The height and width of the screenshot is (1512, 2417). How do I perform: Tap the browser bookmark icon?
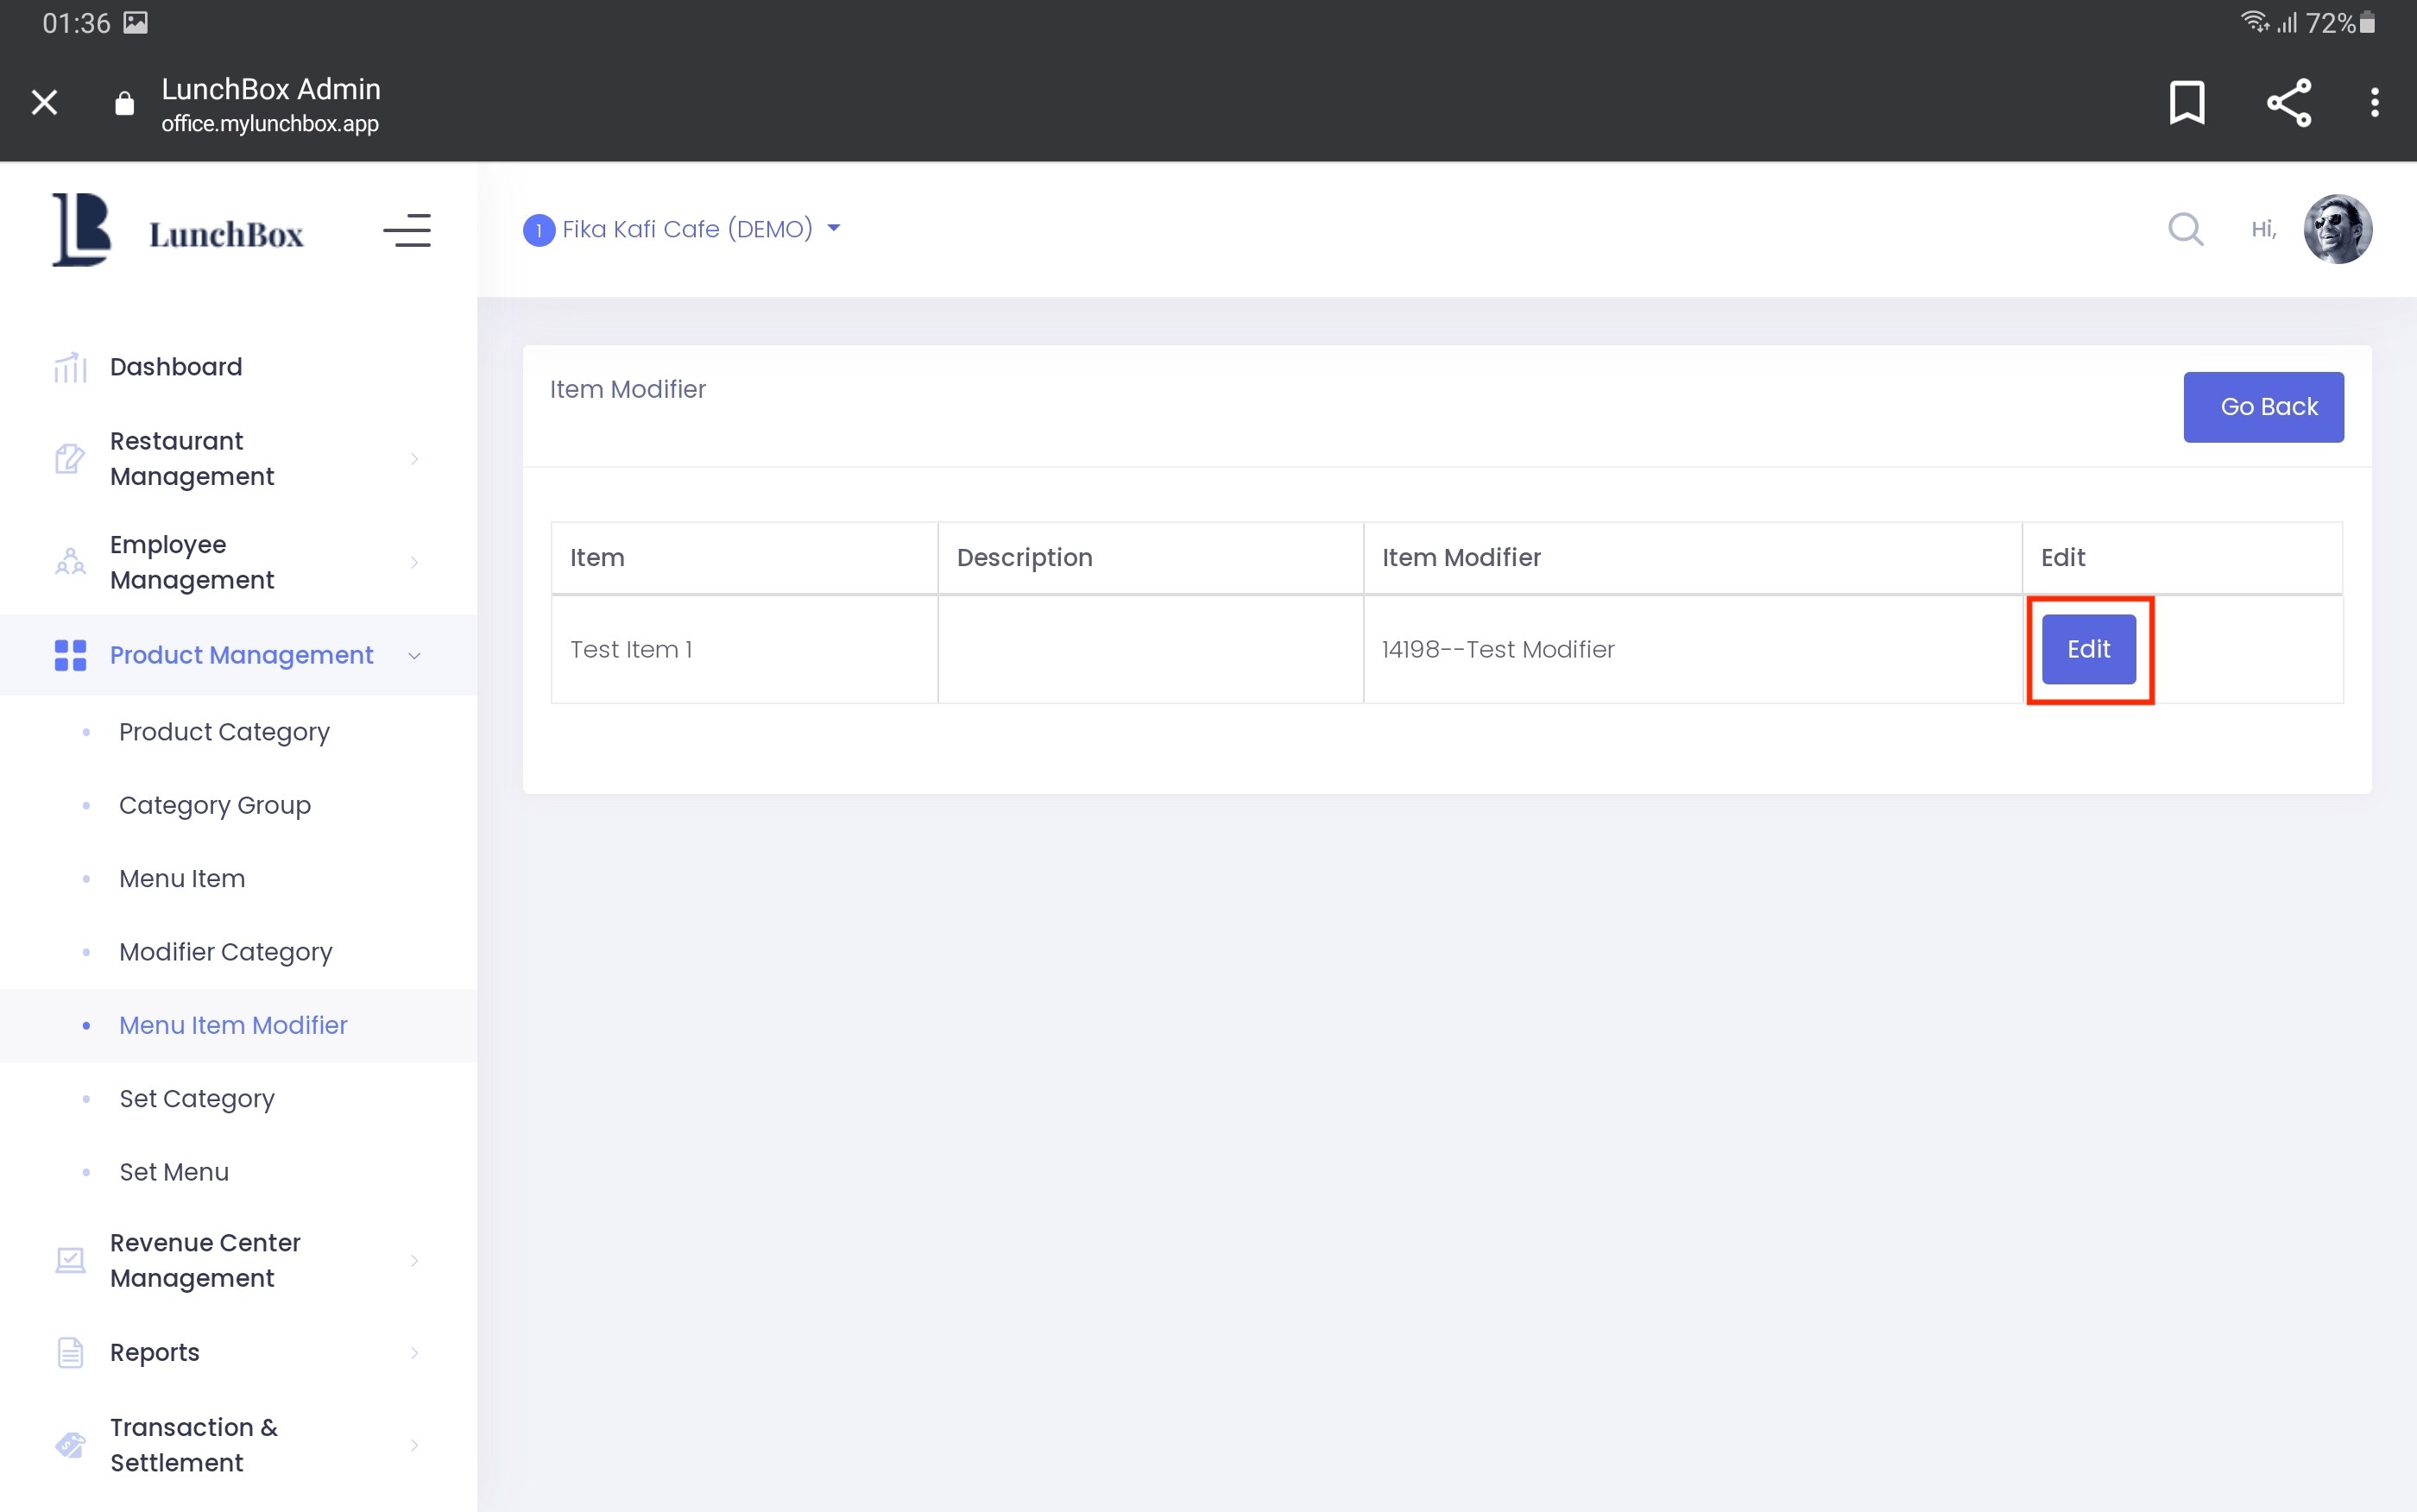[2186, 102]
